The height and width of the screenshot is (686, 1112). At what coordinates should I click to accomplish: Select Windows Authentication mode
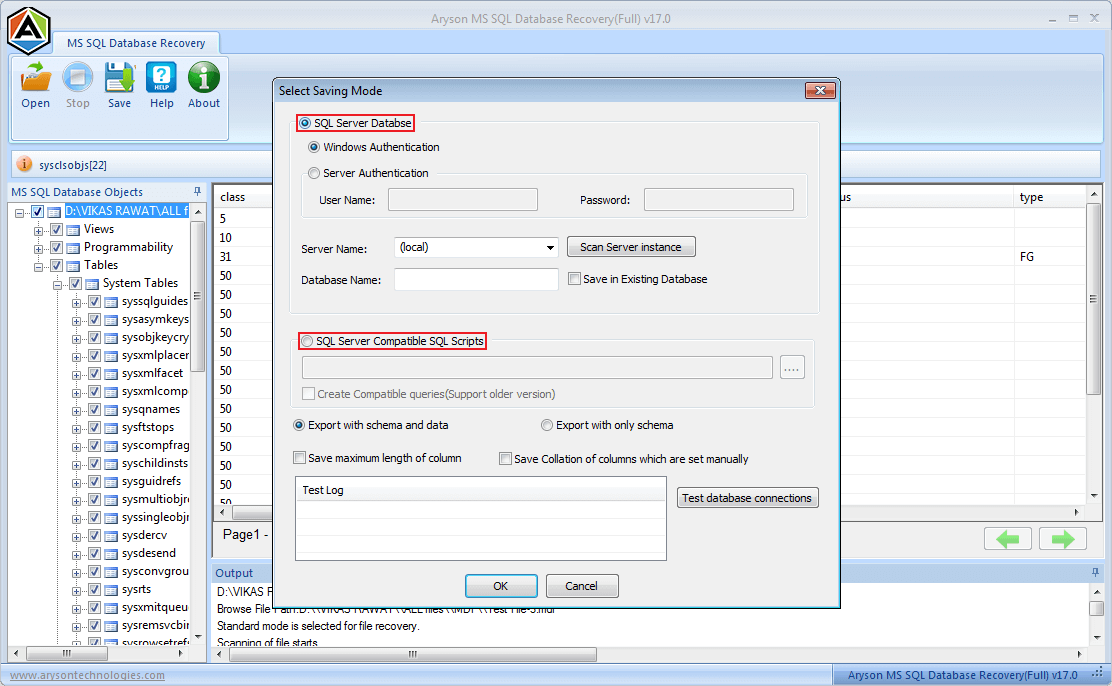tap(312, 145)
